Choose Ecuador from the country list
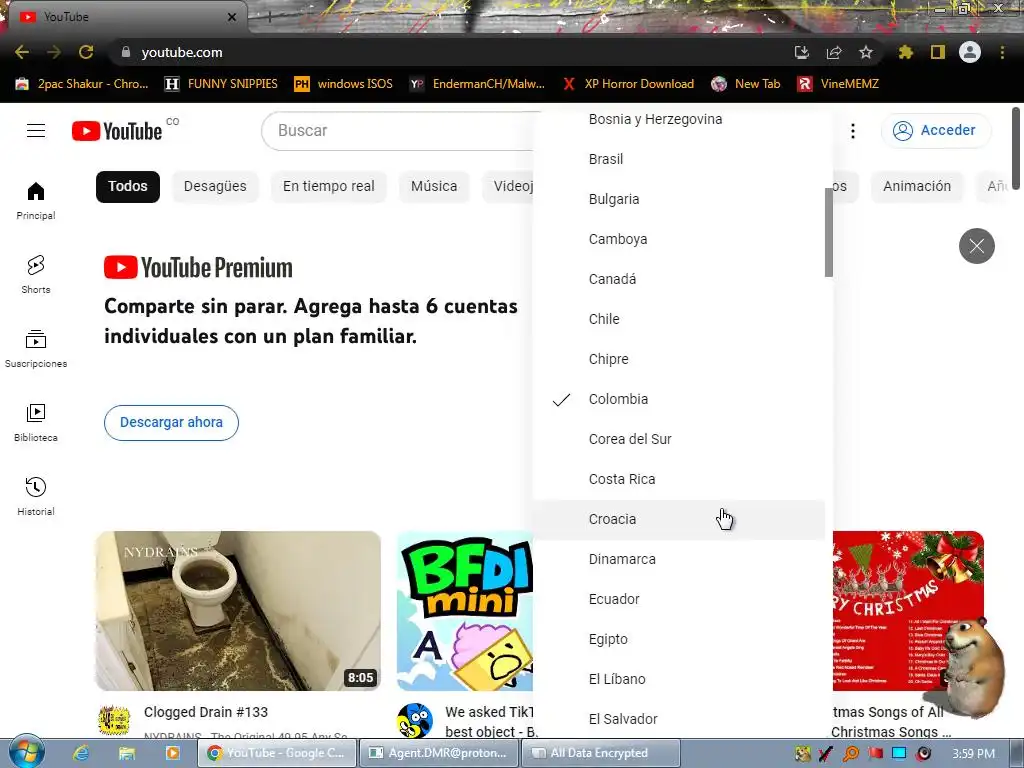1024x768 pixels. point(679,599)
